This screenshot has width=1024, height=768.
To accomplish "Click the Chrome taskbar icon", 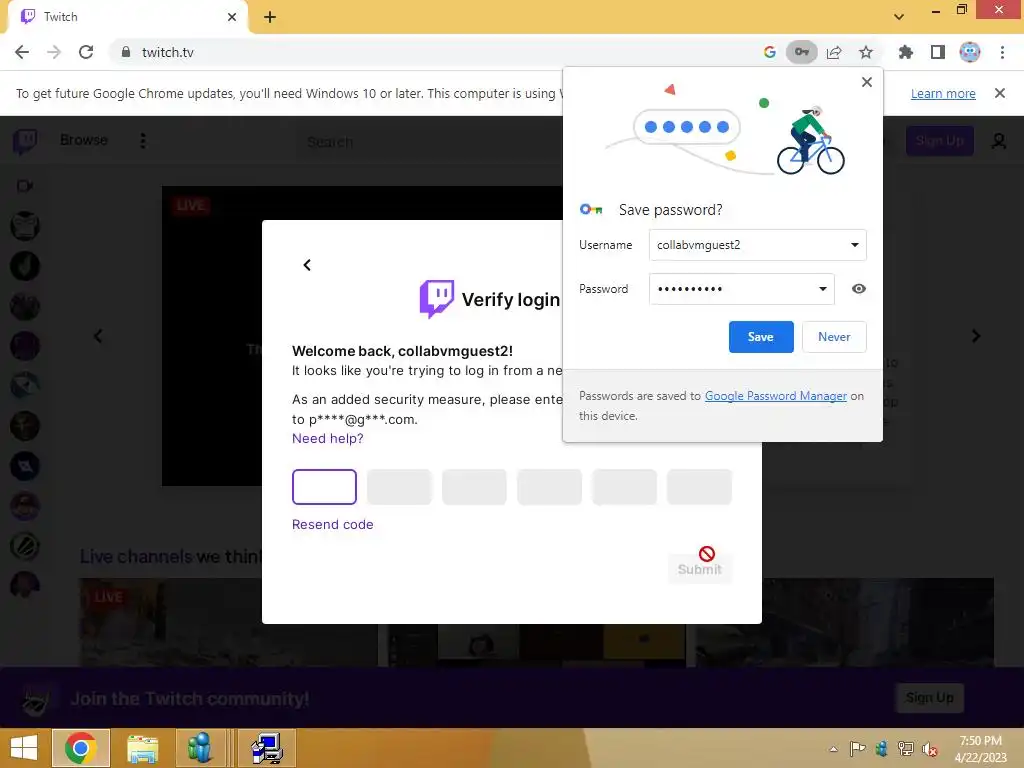I will (80, 748).
